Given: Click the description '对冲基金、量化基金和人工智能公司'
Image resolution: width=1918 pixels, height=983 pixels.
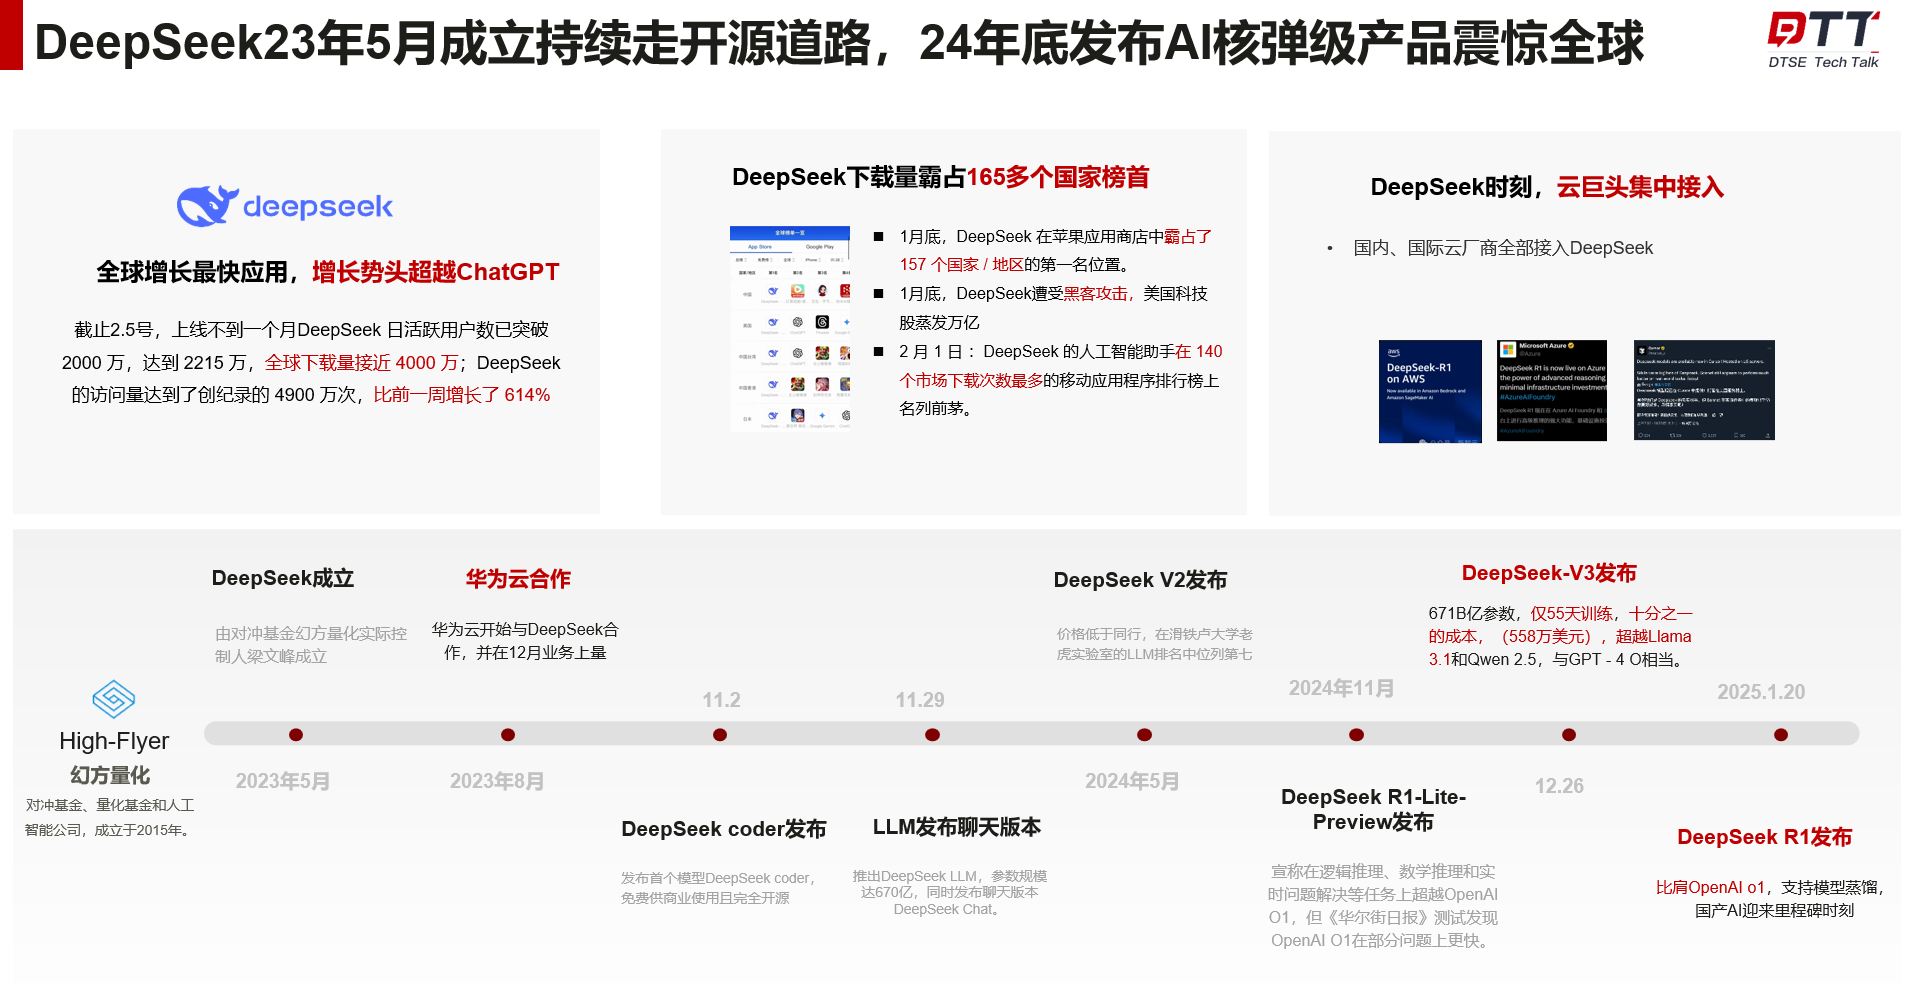Looking at the screenshot, I should pyautogui.click(x=109, y=817).
